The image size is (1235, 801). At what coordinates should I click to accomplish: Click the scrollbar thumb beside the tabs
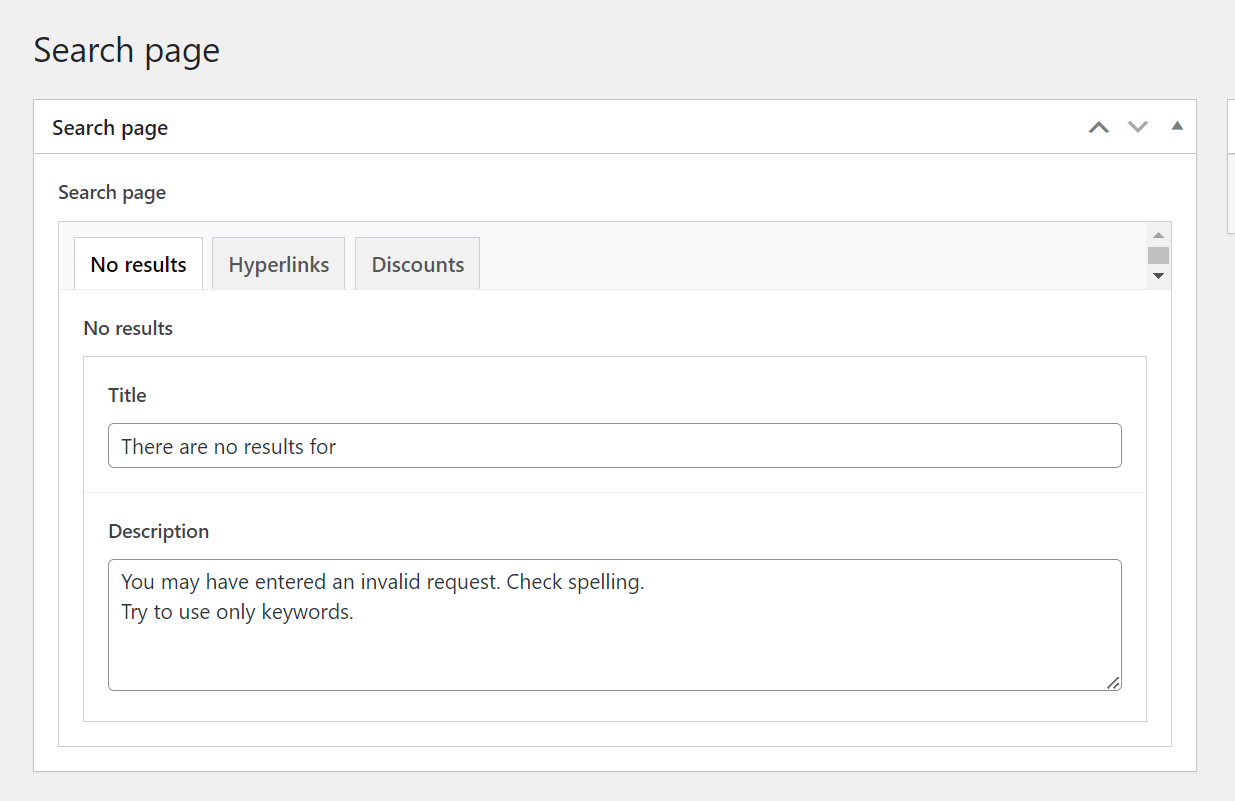[x=1158, y=255]
